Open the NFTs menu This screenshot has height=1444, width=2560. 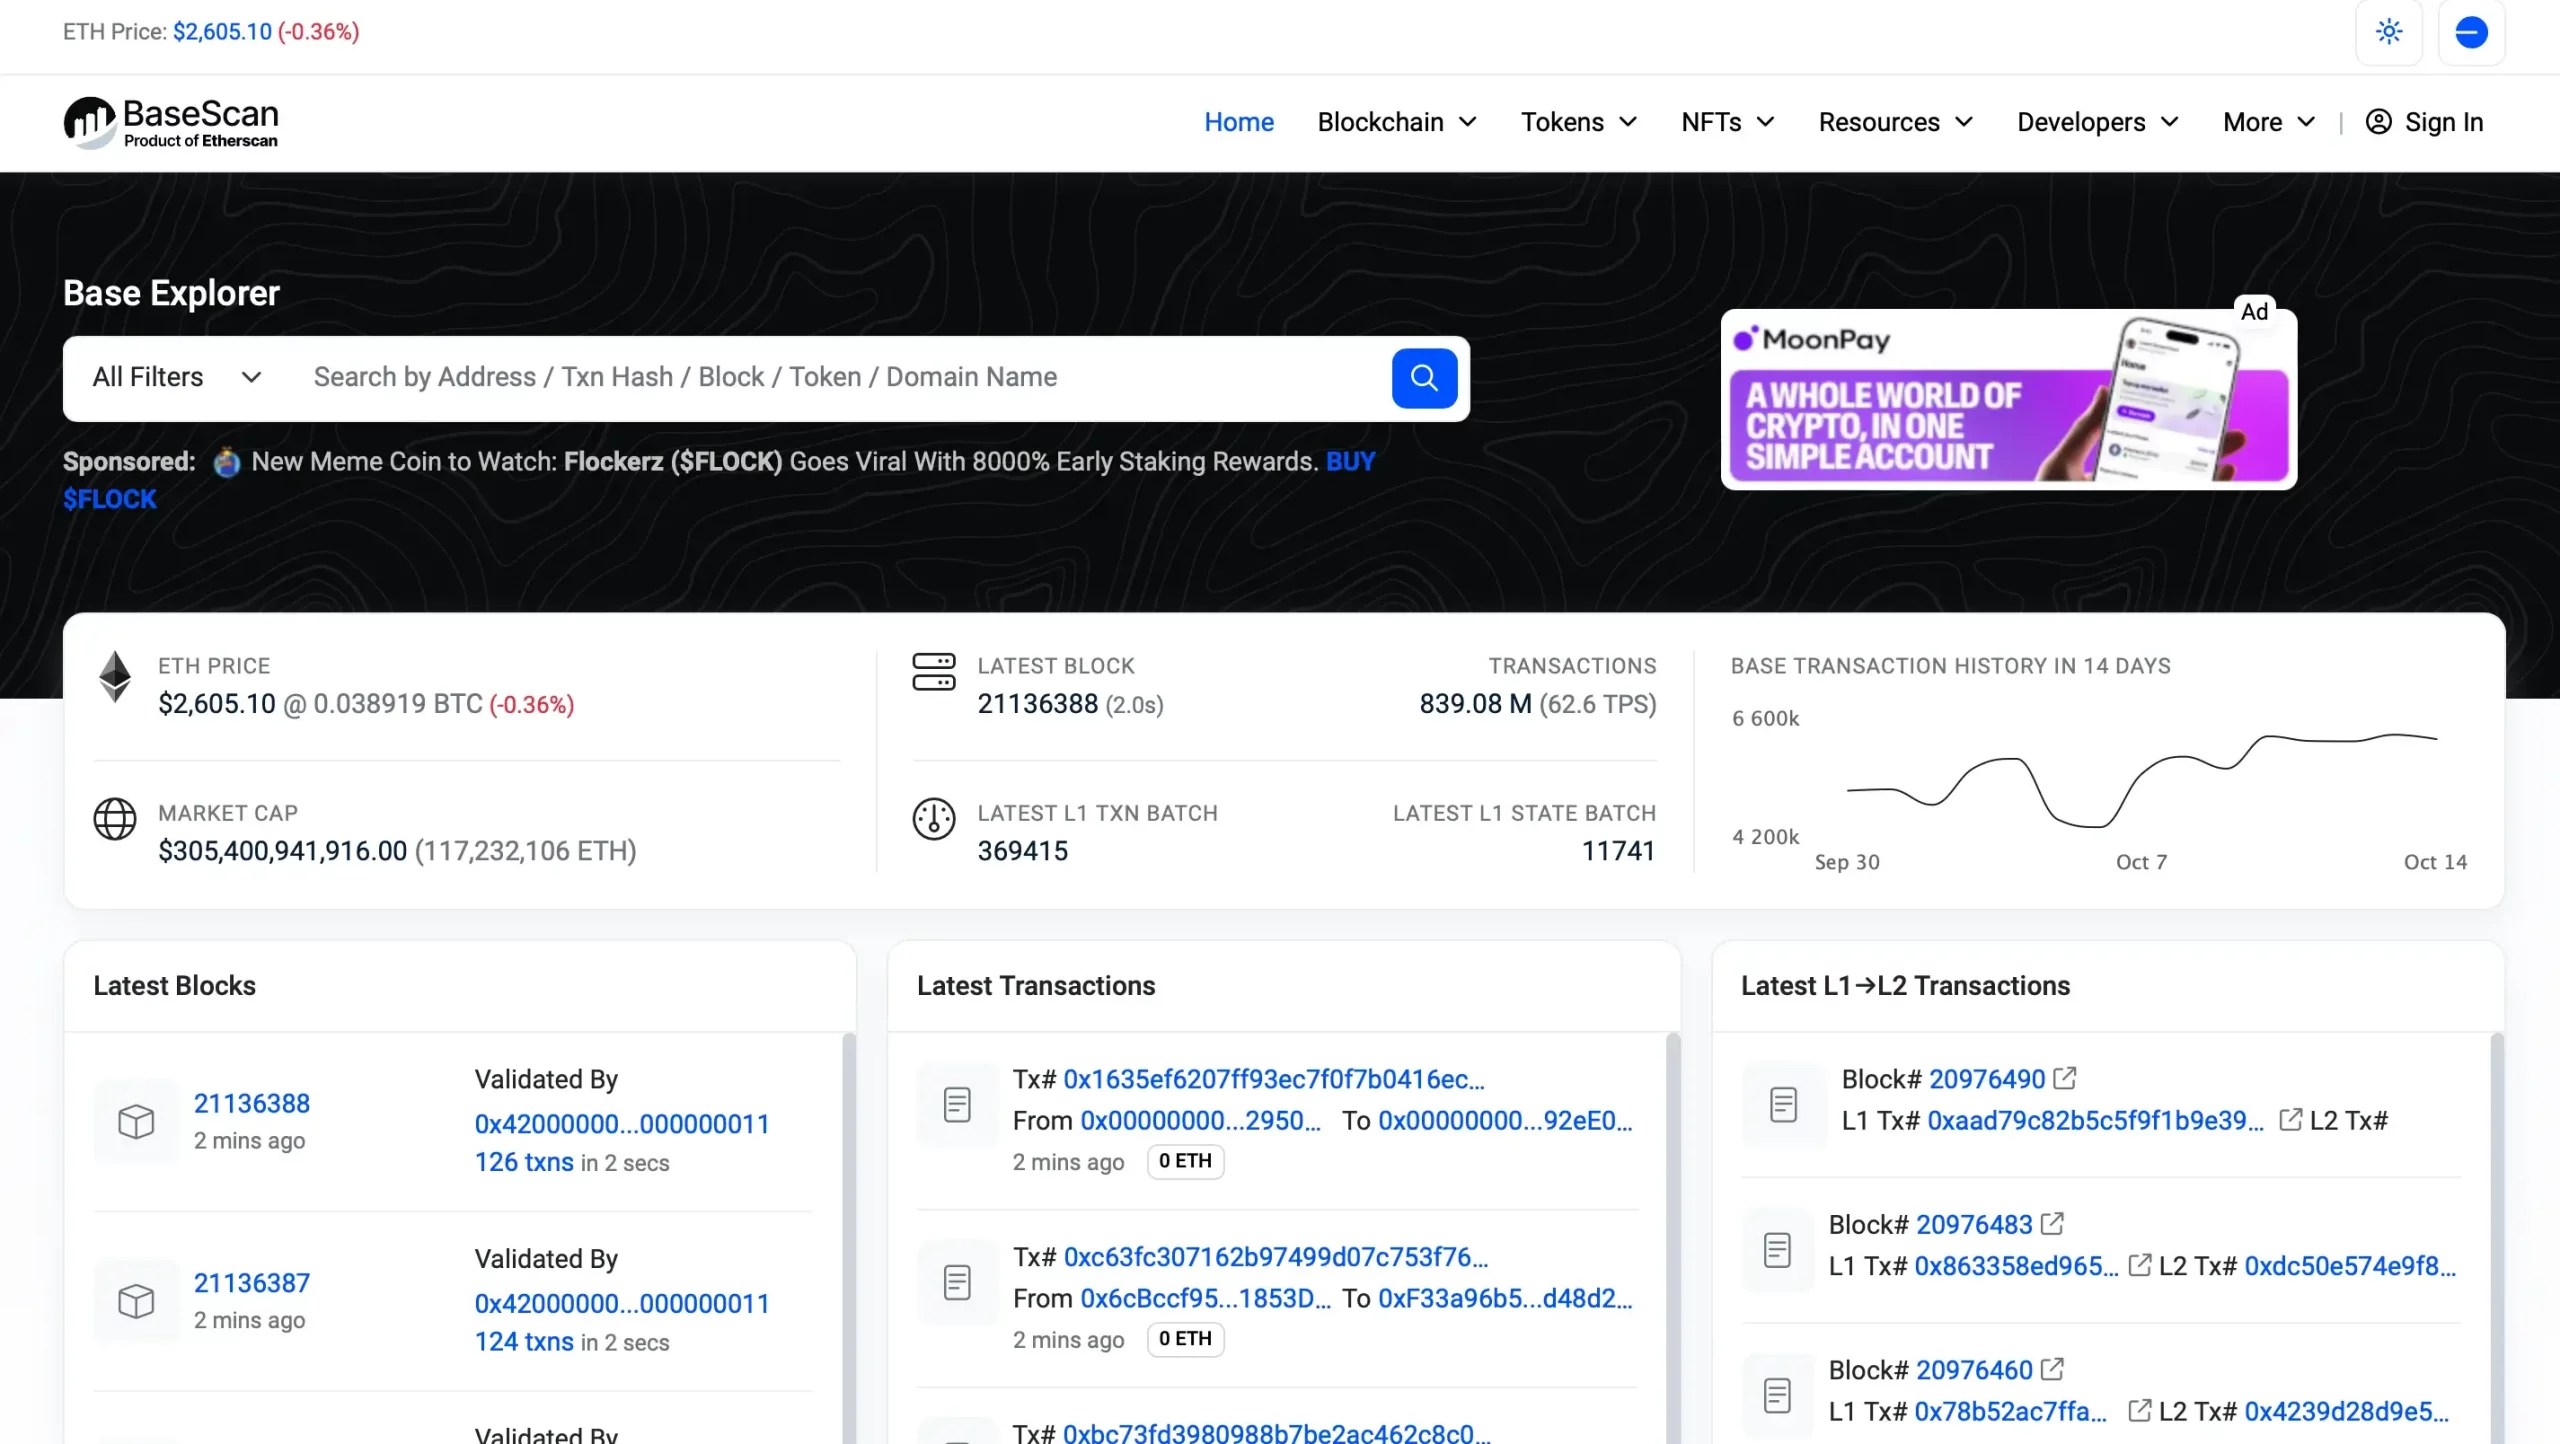(1726, 122)
